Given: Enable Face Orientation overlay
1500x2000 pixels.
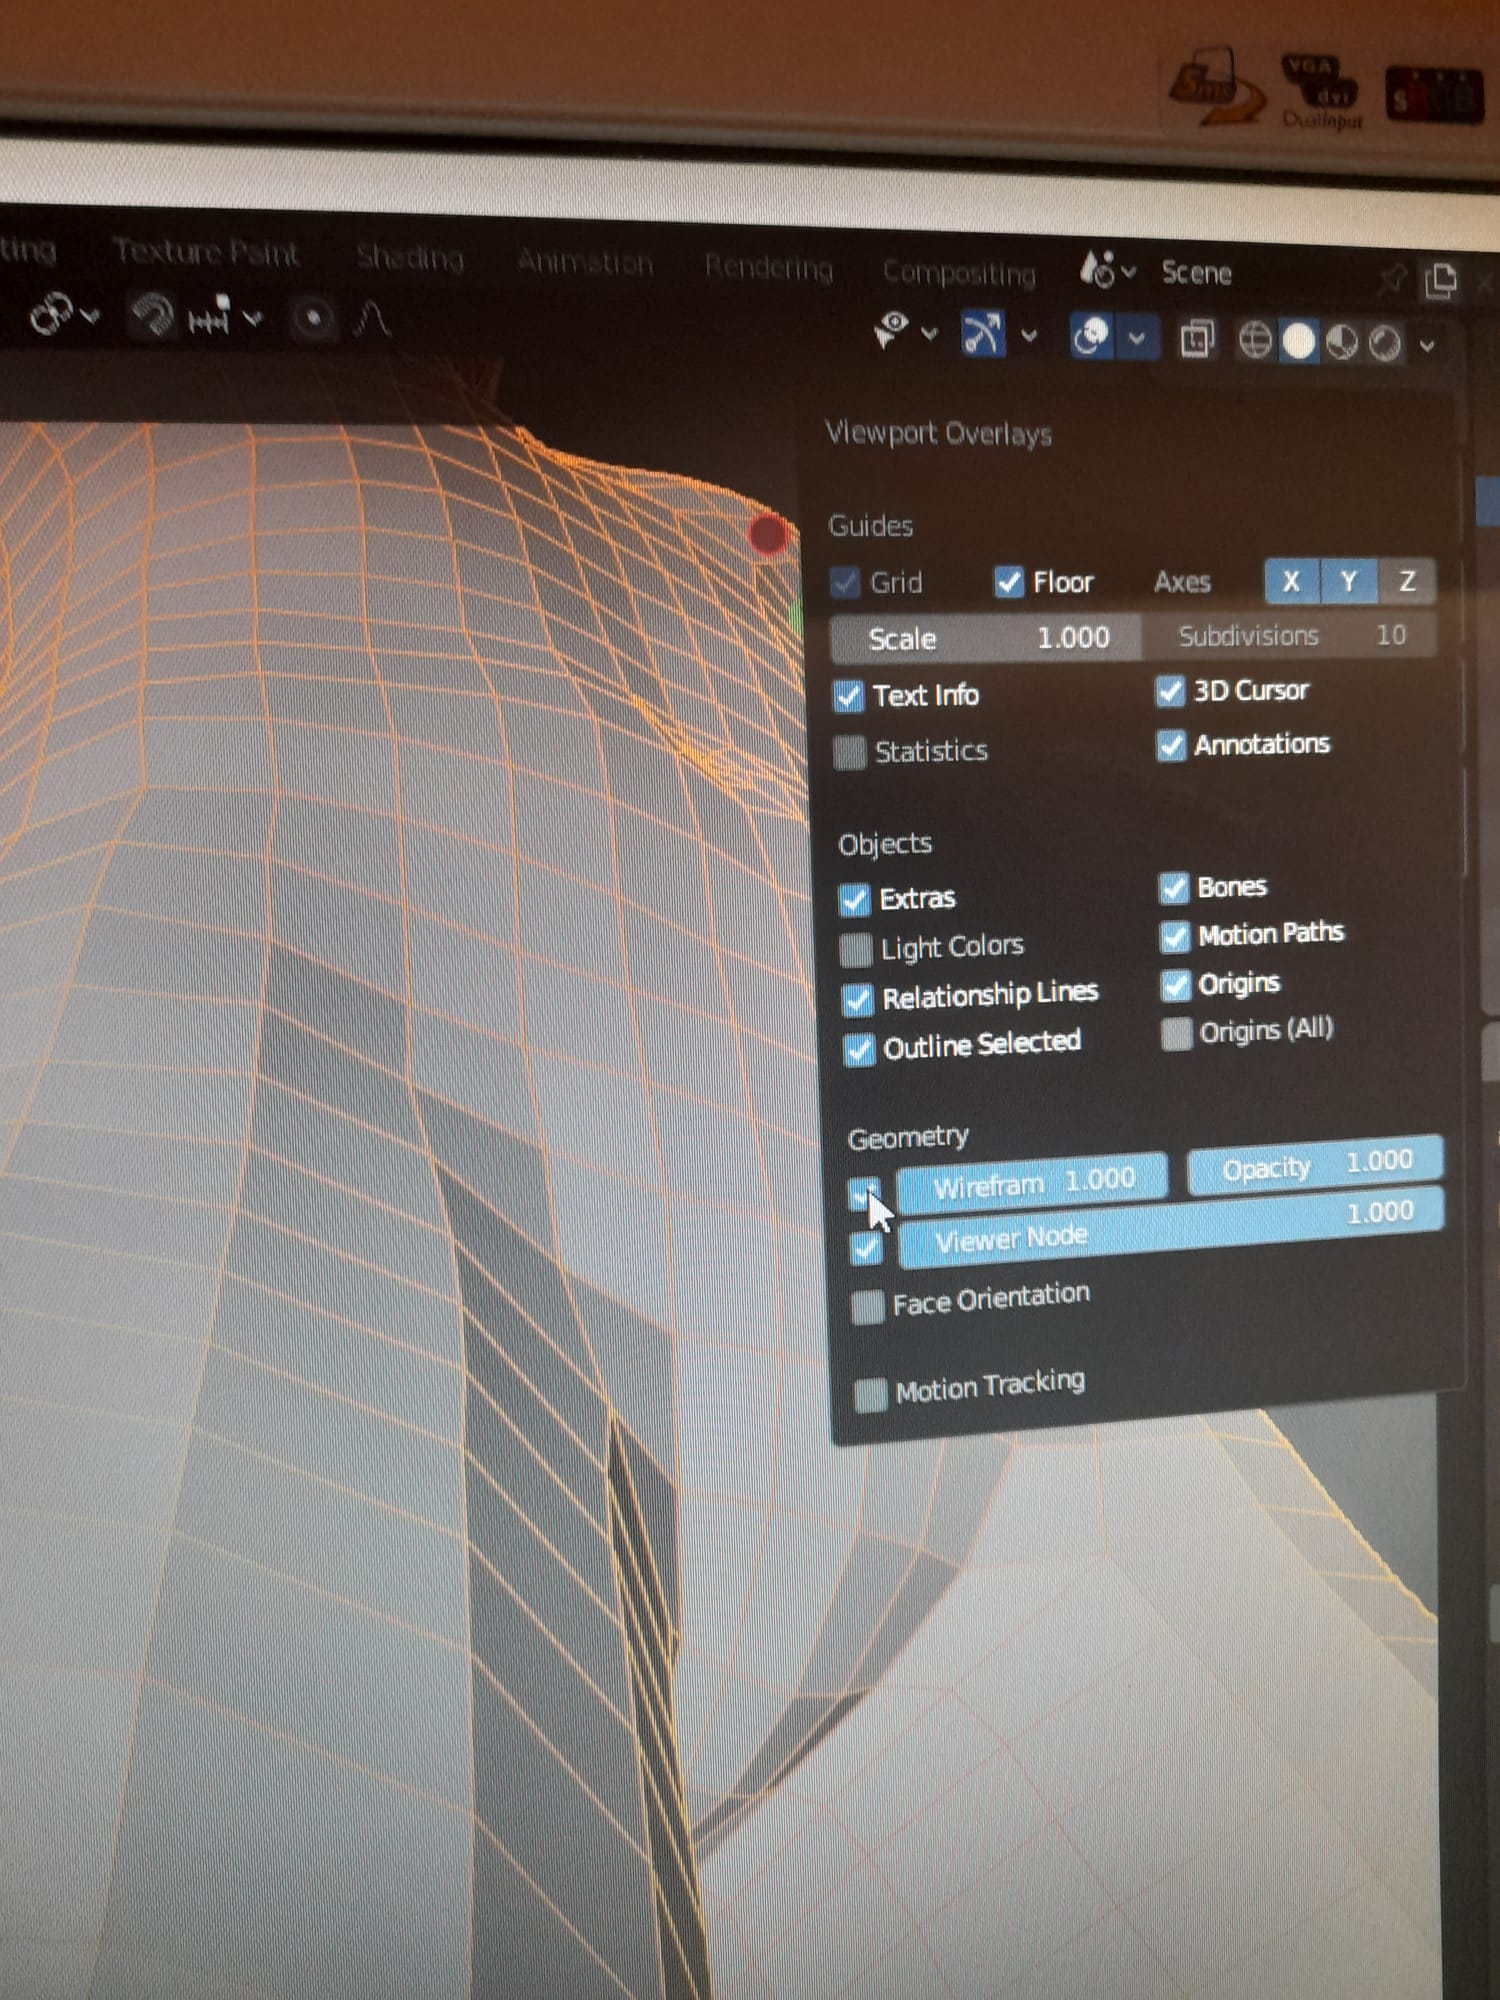Looking at the screenshot, I should (x=867, y=1306).
